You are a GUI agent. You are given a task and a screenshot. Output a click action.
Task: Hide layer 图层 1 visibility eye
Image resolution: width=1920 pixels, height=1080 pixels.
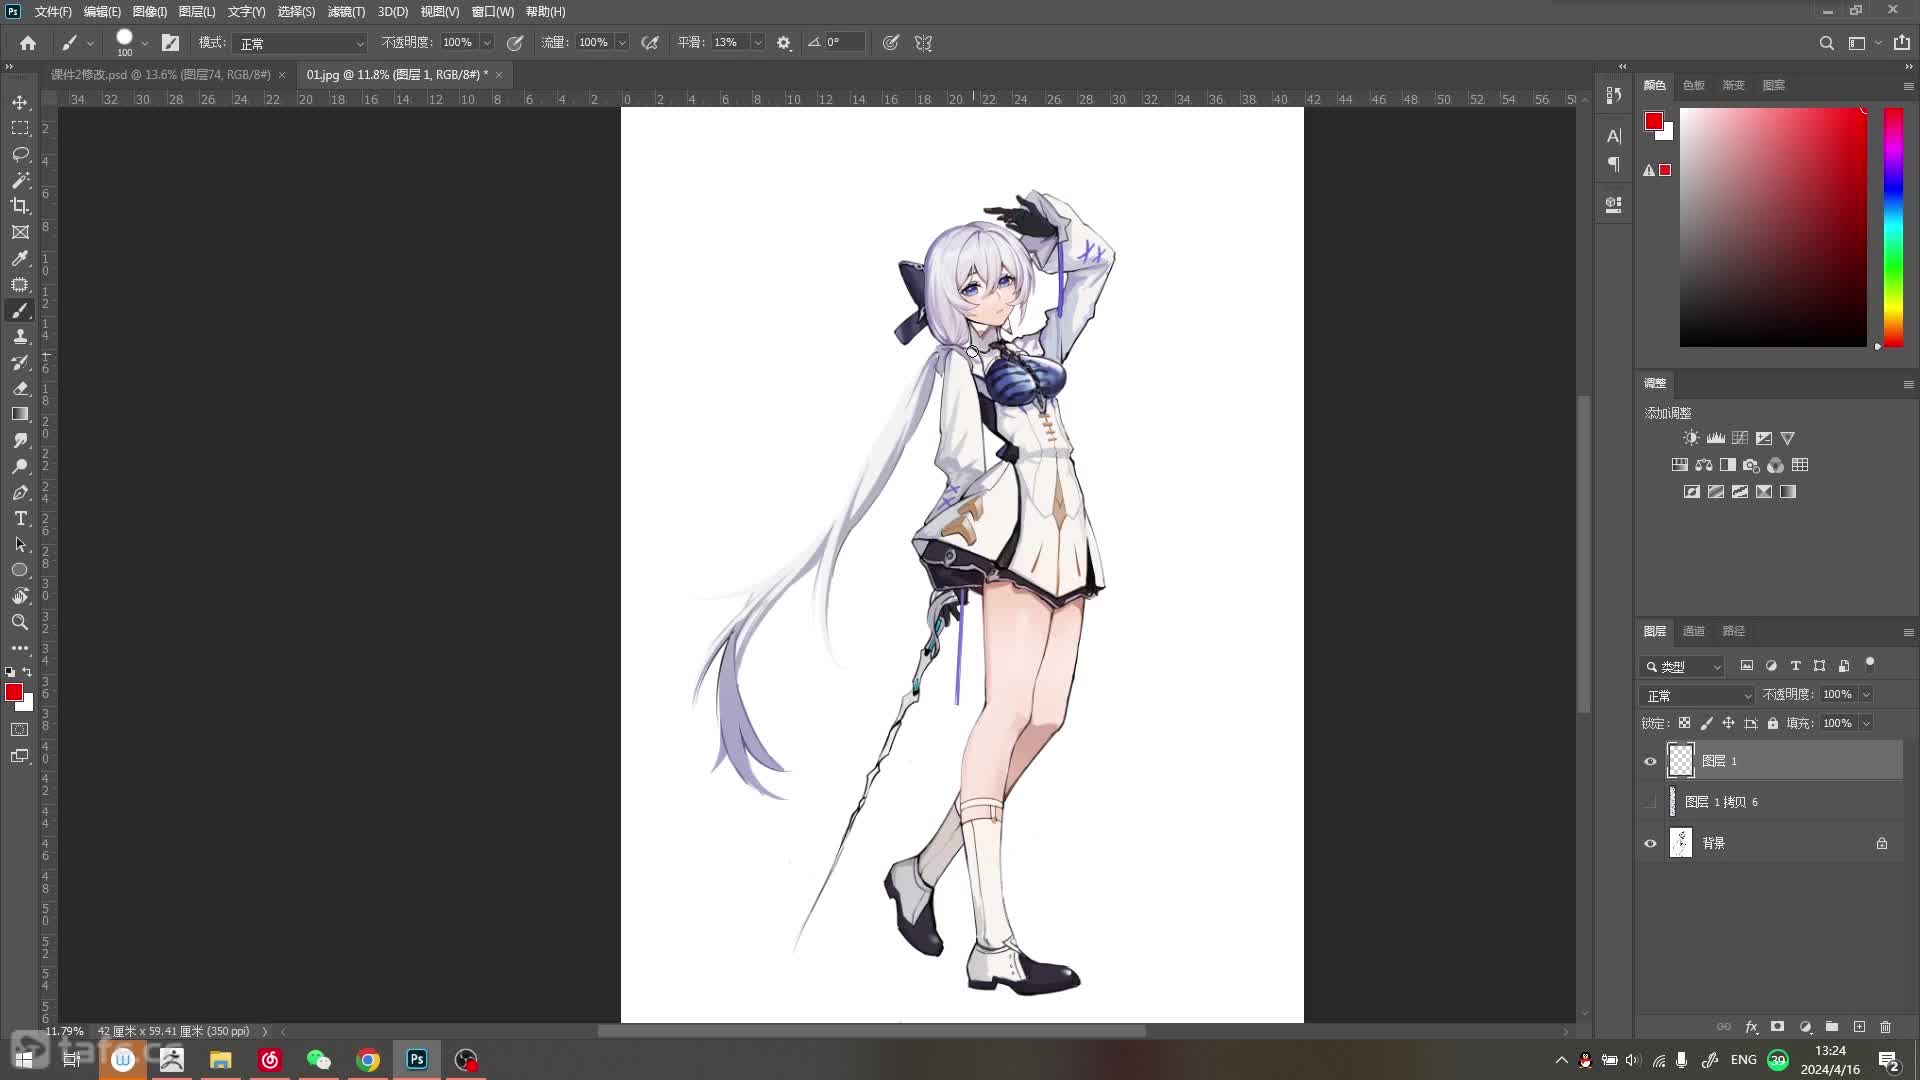pos(1650,761)
